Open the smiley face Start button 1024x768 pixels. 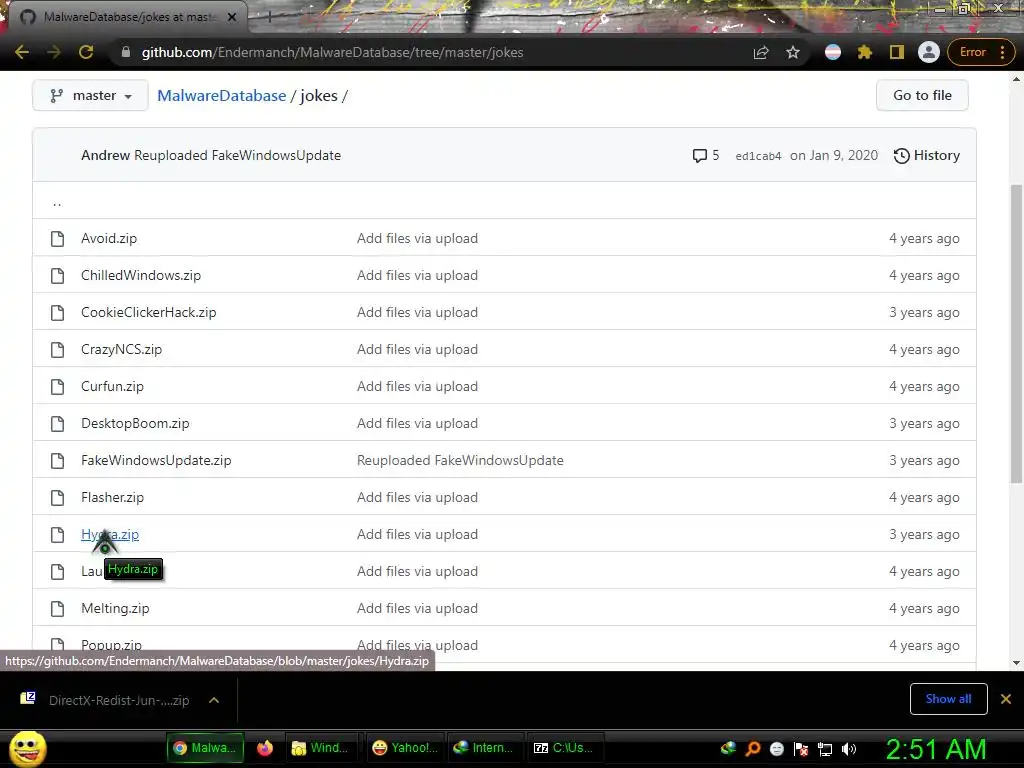27,748
